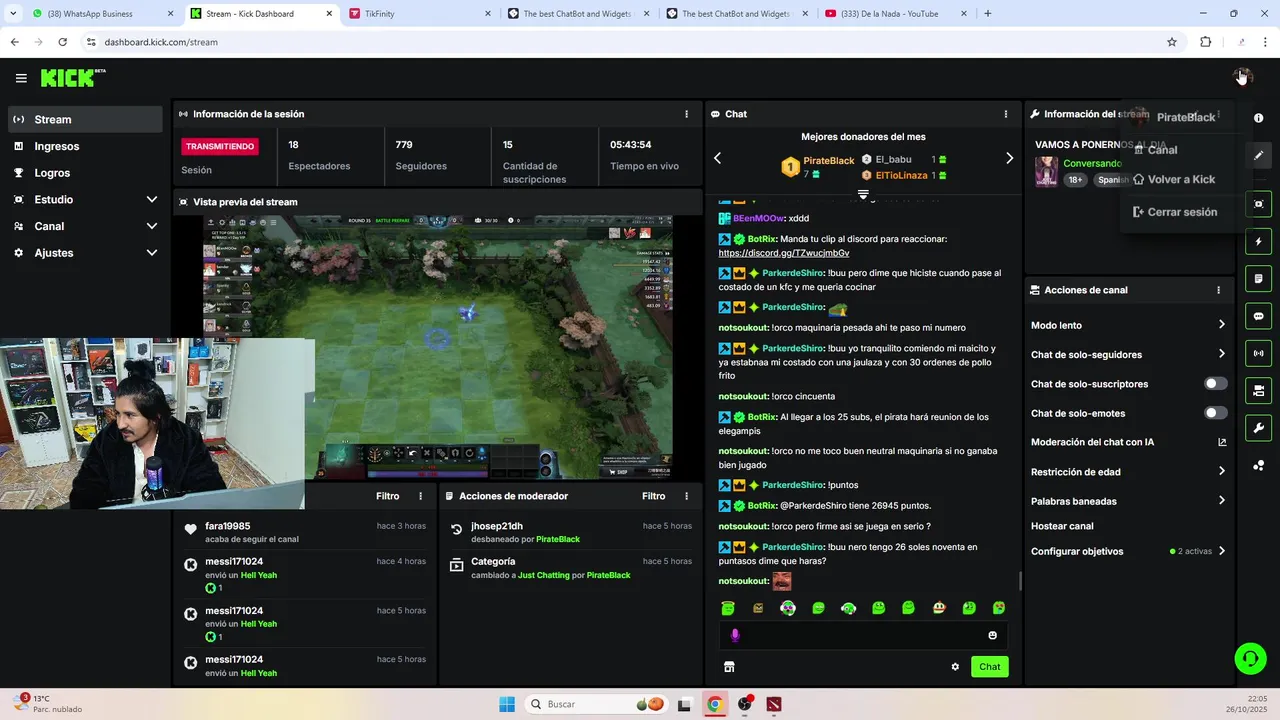Click the broadcast signal icon in right sidebar
Image resolution: width=1280 pixels, height=720 pixels.
tap(1258, 353)
